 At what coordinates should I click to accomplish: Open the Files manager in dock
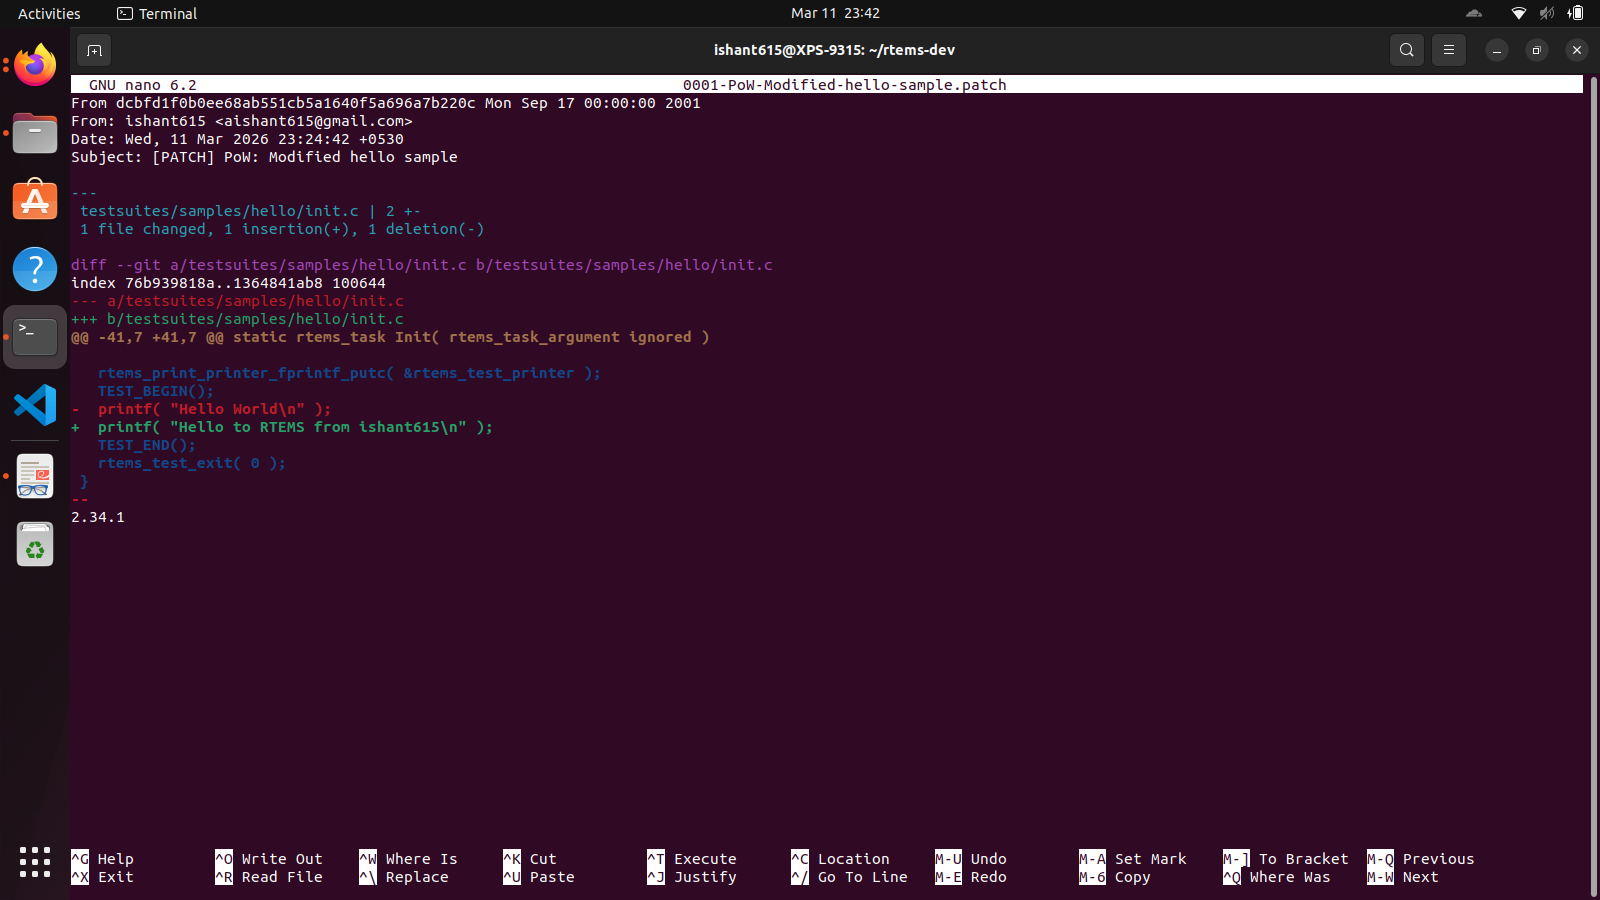tap(35, 133)
